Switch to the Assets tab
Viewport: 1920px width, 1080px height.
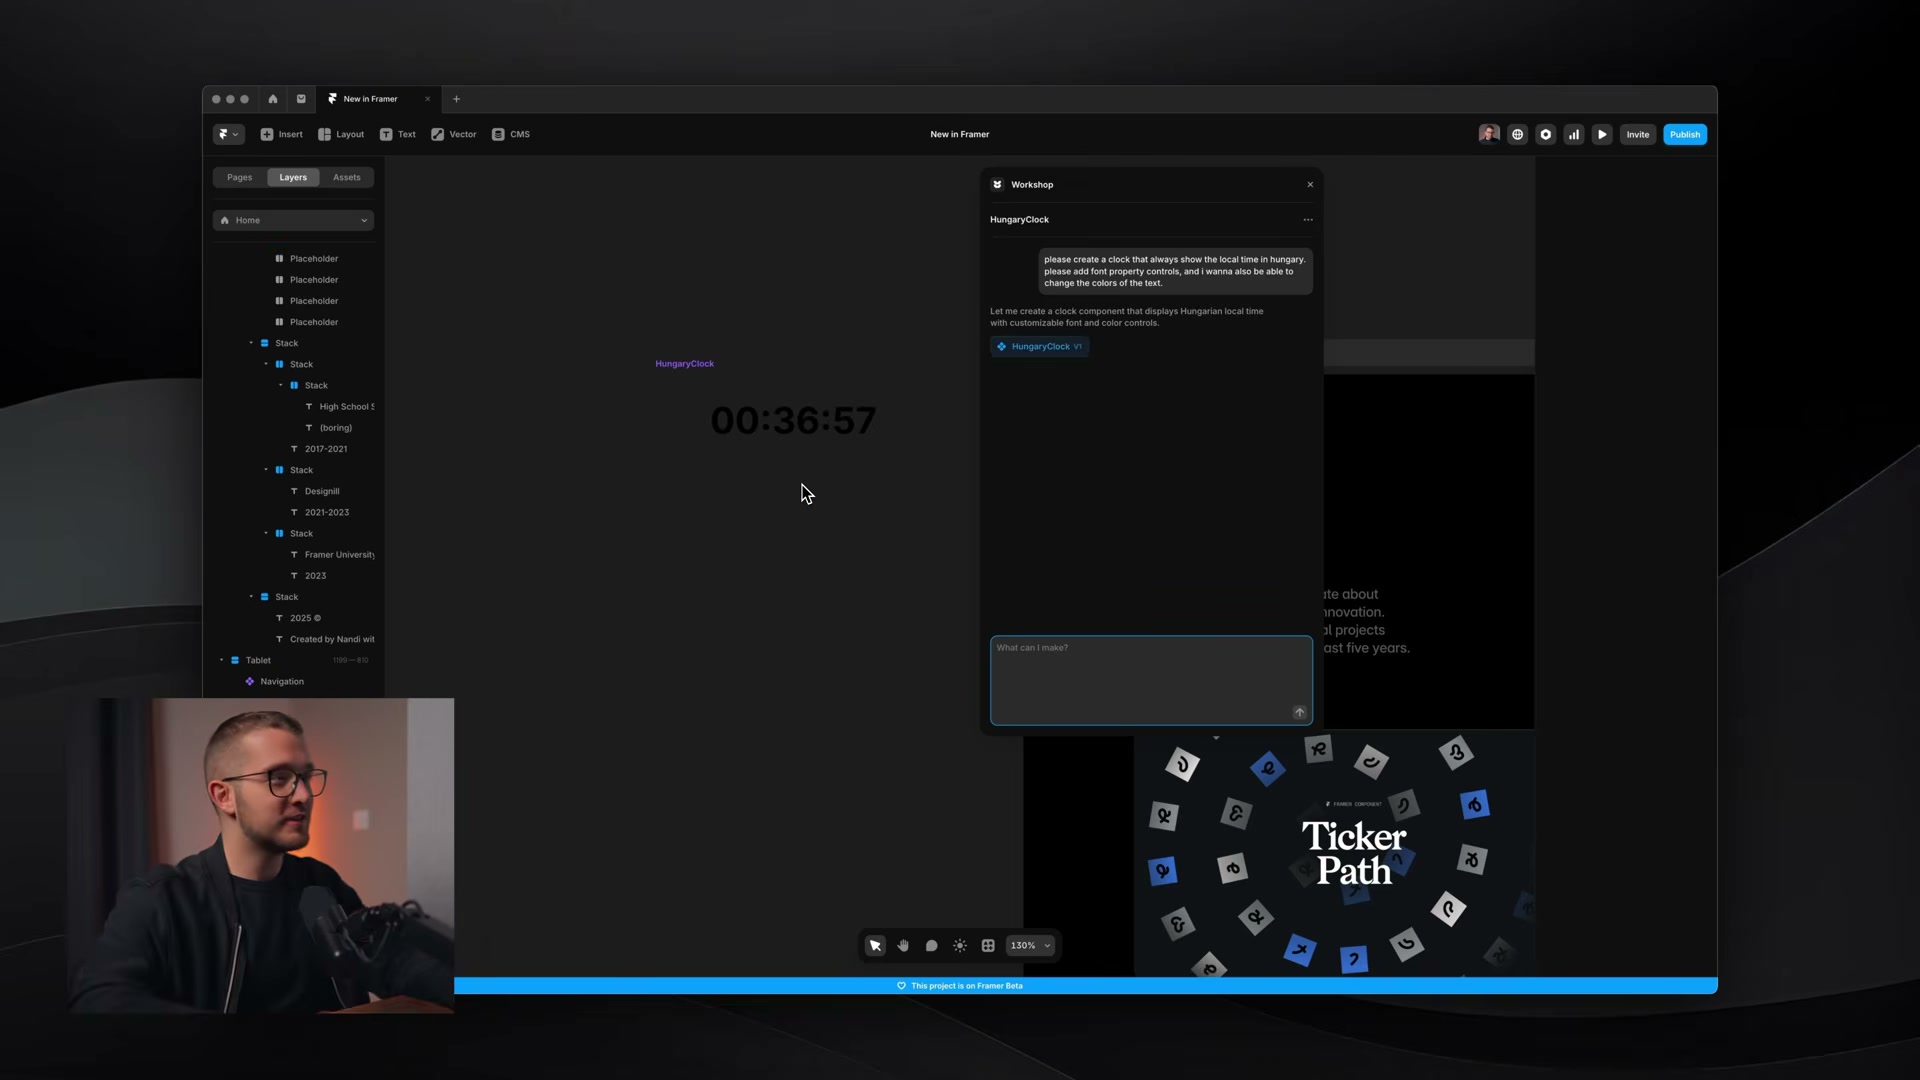(x=347, y=177)
